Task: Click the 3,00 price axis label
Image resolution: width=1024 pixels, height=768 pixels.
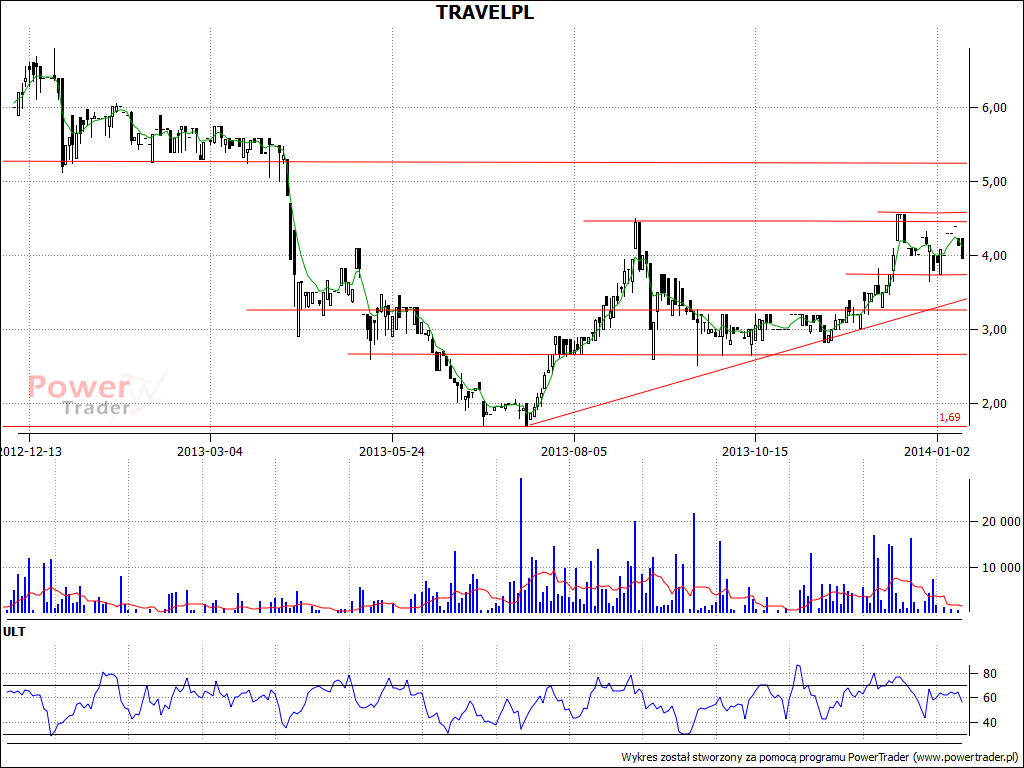Action: tap(994, 330)
